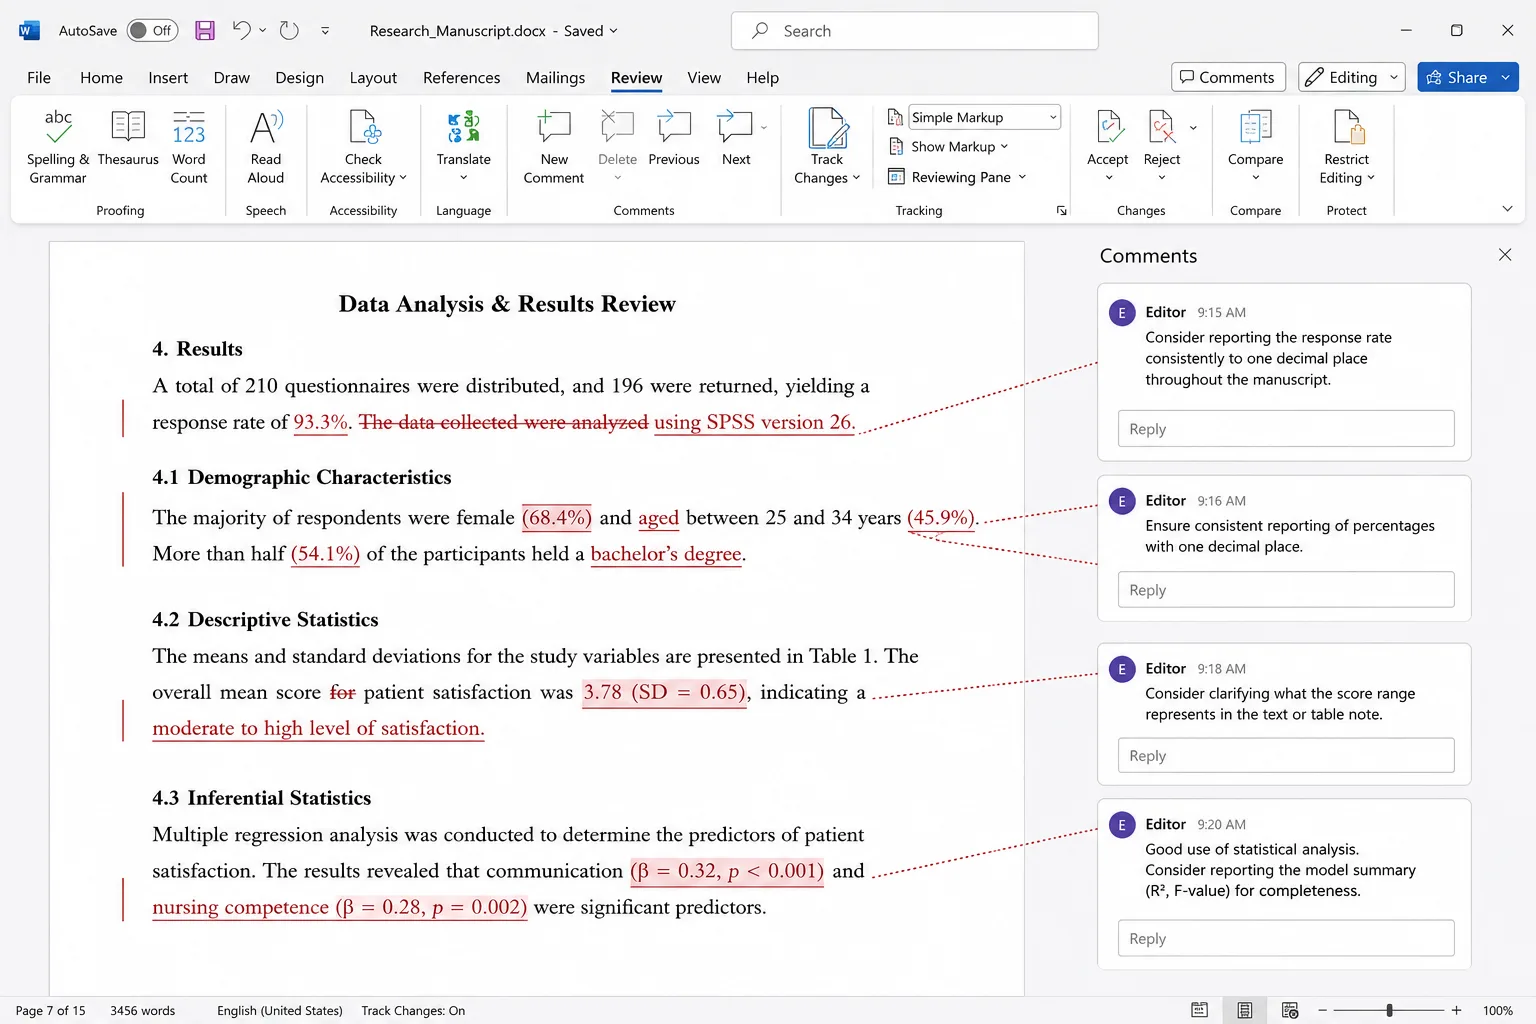The height and width of the screenshot is (1024, 1536).
Task: Expand Customize Quick Access Toolbar arrow
Action: point(325,31)
